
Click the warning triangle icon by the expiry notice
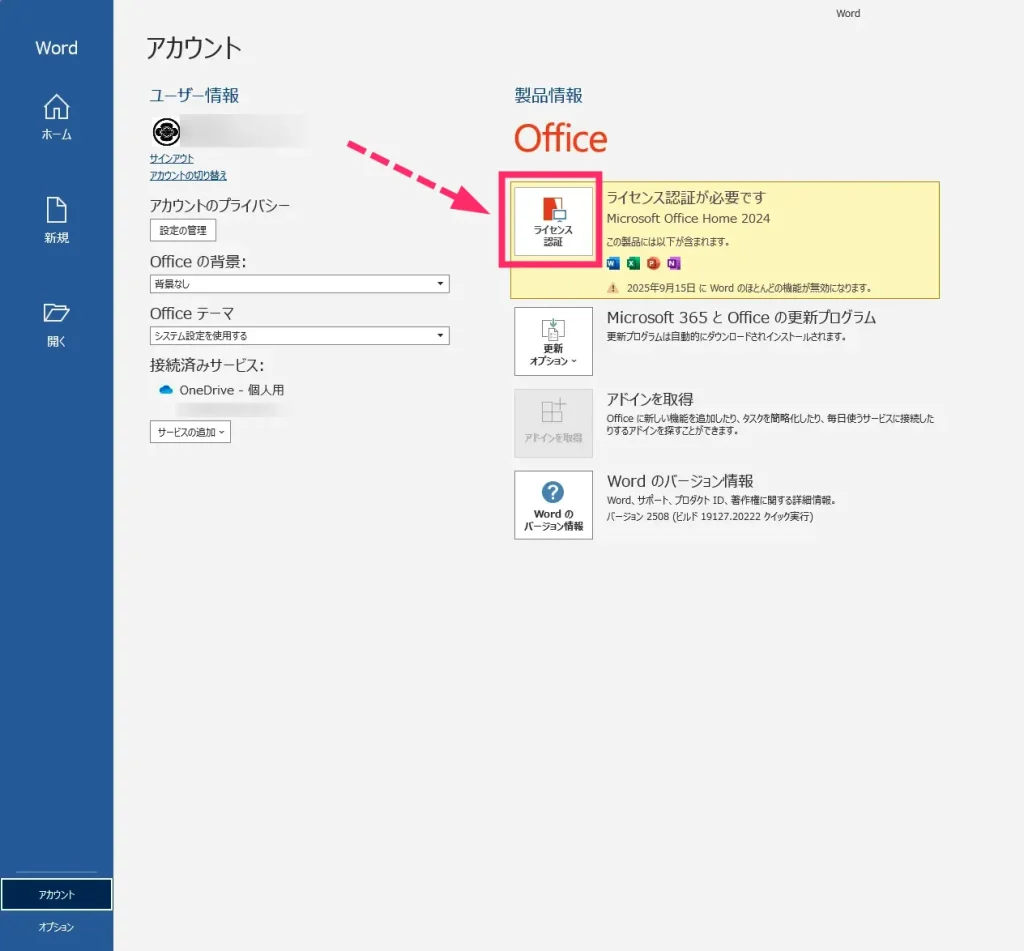[x=613, y=288]
